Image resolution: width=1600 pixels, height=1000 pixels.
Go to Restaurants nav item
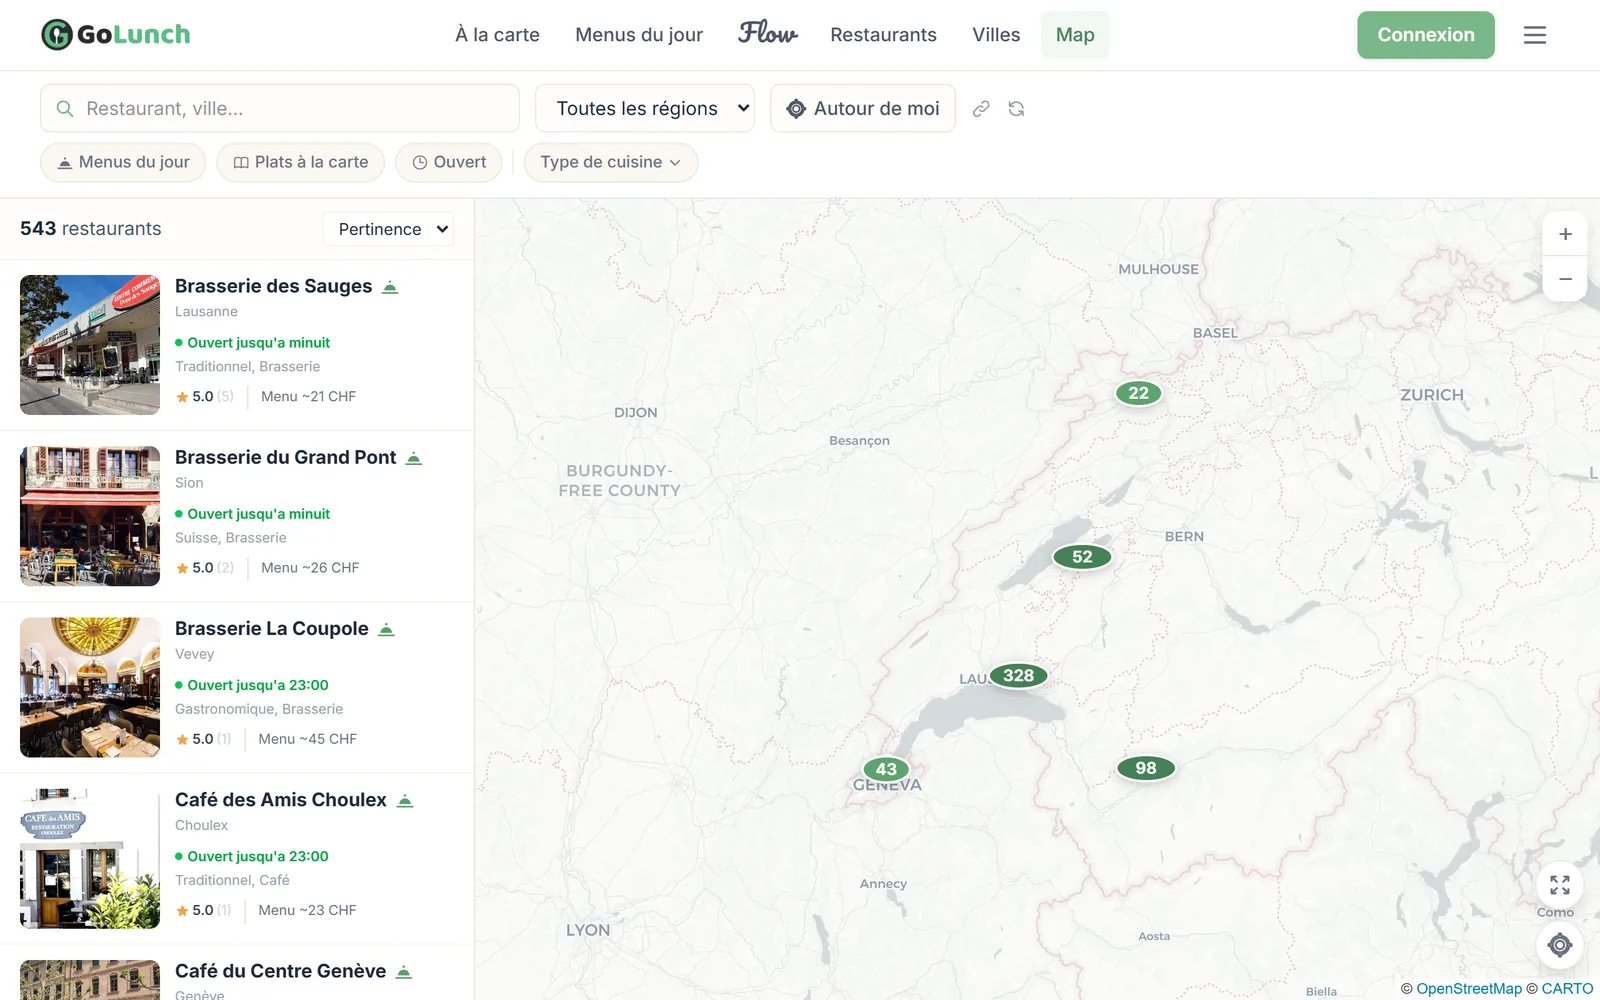pos(883,35)
